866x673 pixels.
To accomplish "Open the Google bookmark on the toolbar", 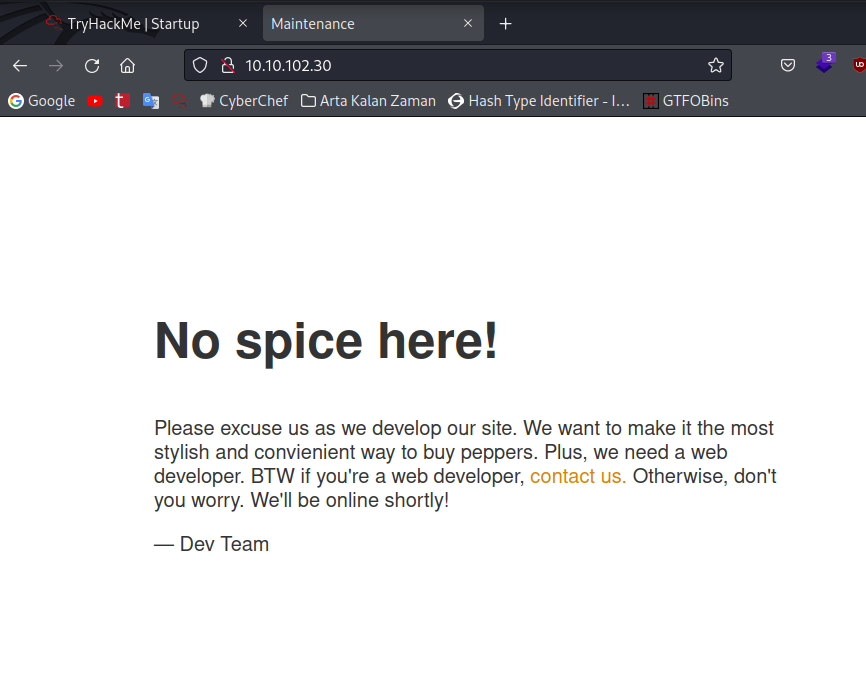I will coord(41,100).
